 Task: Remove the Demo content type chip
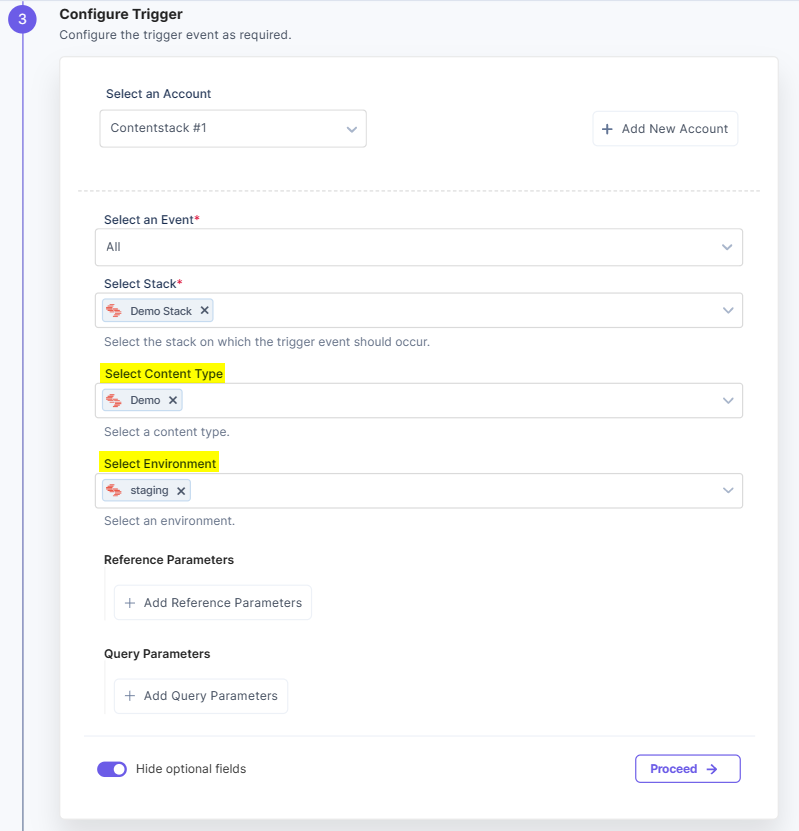point(175,400)
